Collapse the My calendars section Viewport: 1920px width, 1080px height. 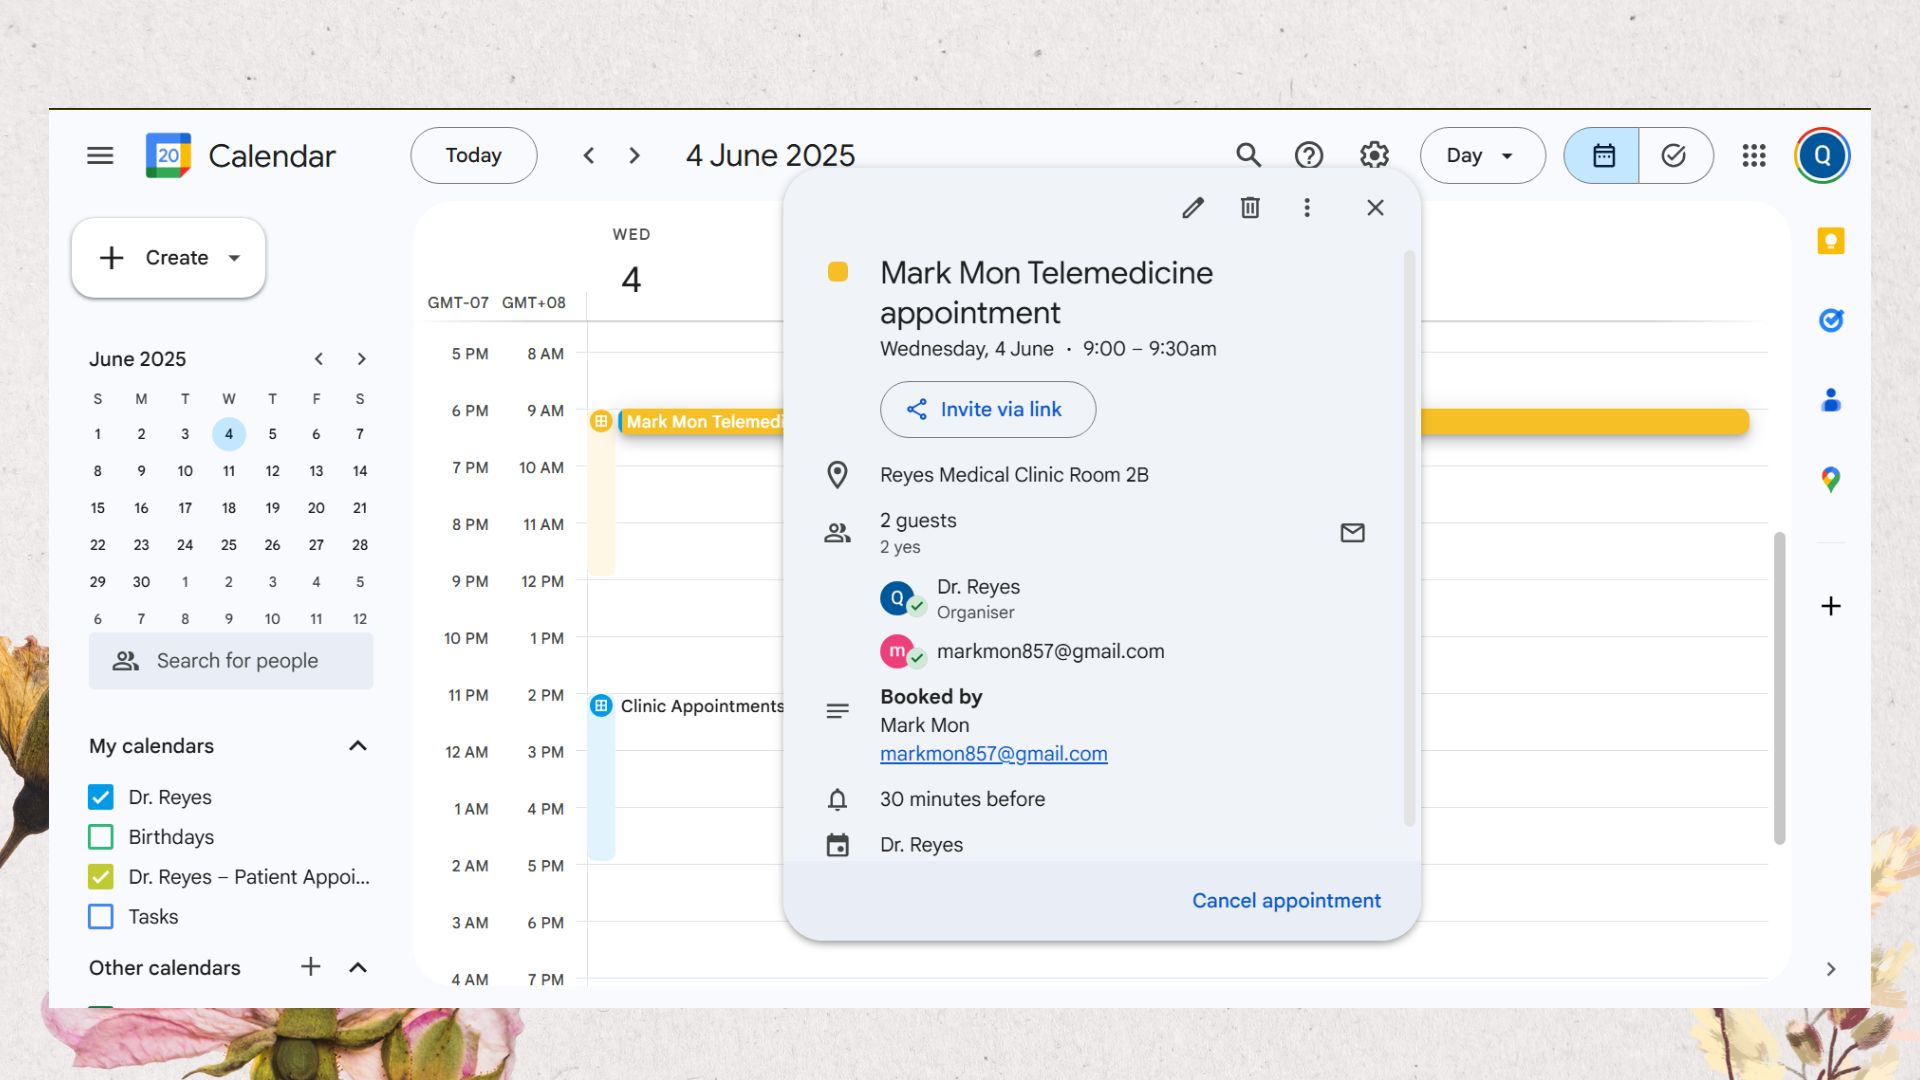pyautogui.click(x=358, y=746)
